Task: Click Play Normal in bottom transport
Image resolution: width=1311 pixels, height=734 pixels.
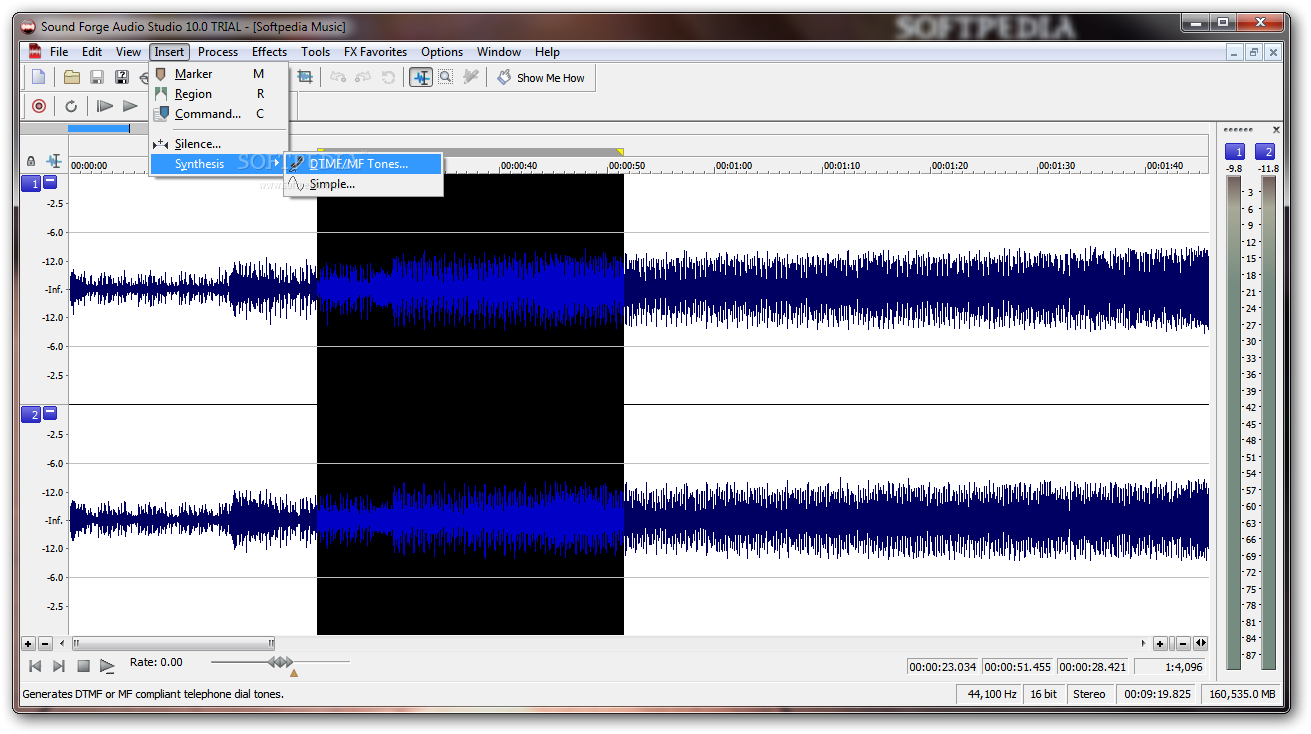Action: click(107, 666)
